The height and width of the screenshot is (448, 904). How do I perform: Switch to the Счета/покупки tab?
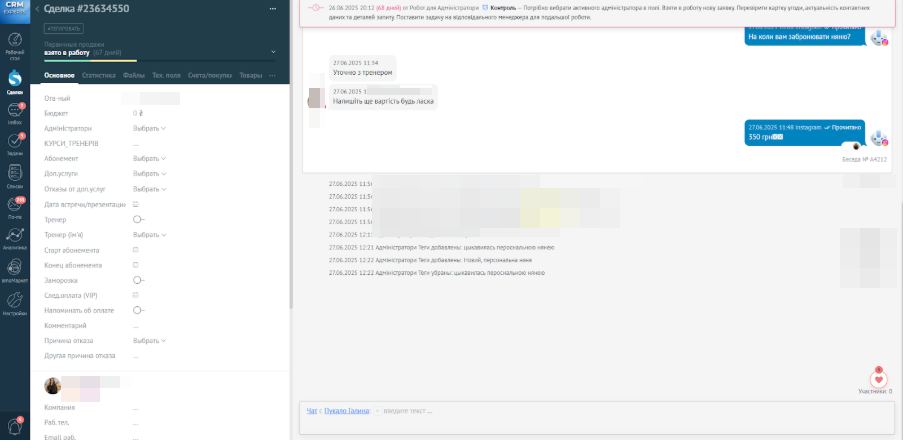pos(210,76)
